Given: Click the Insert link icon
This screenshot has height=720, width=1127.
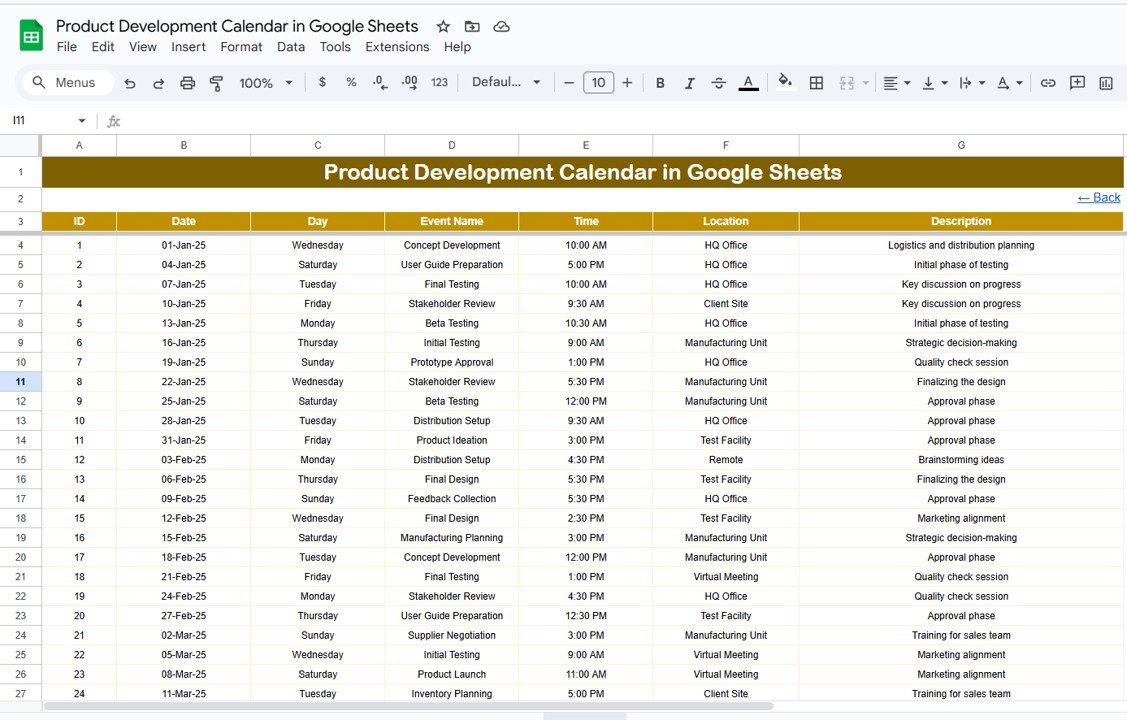Looking at the screenshot, I should pyautogui.click(x=1048, y=83).
